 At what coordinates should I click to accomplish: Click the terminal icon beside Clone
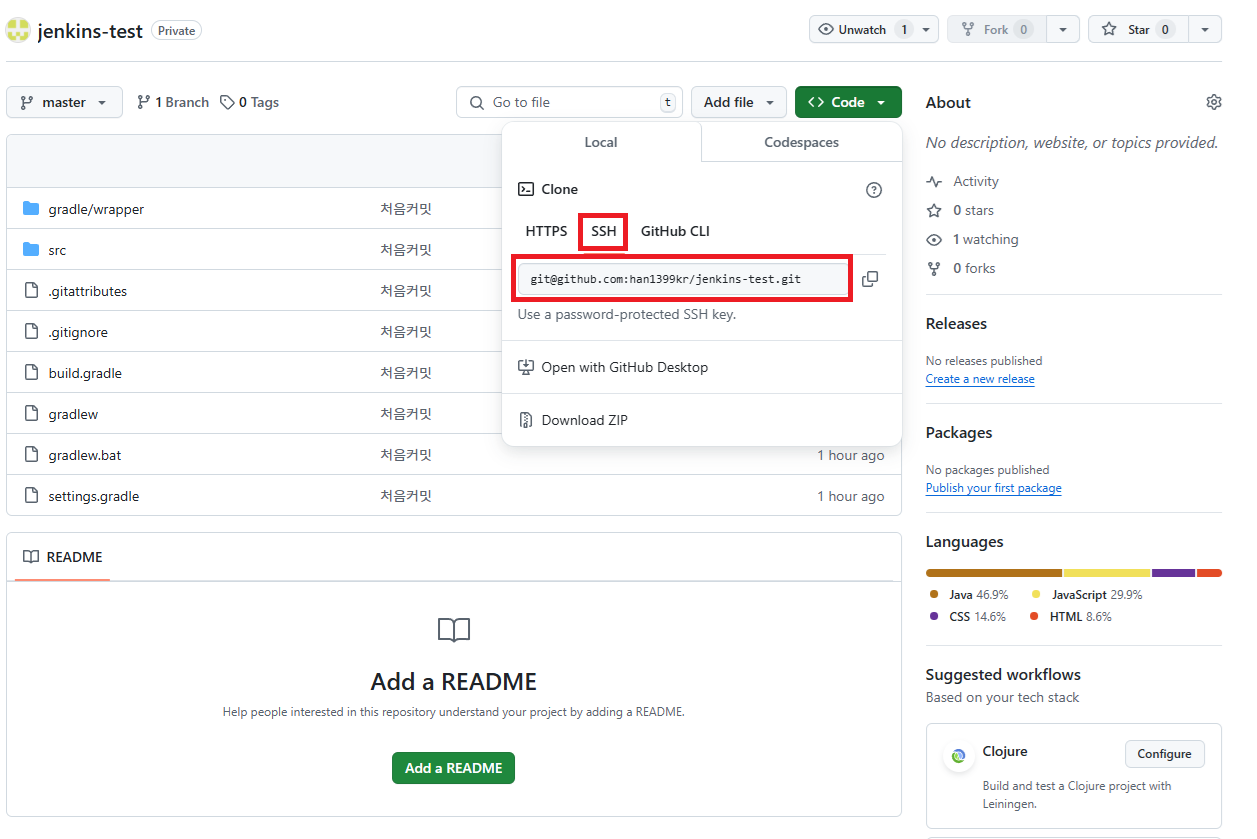[526, 189]
